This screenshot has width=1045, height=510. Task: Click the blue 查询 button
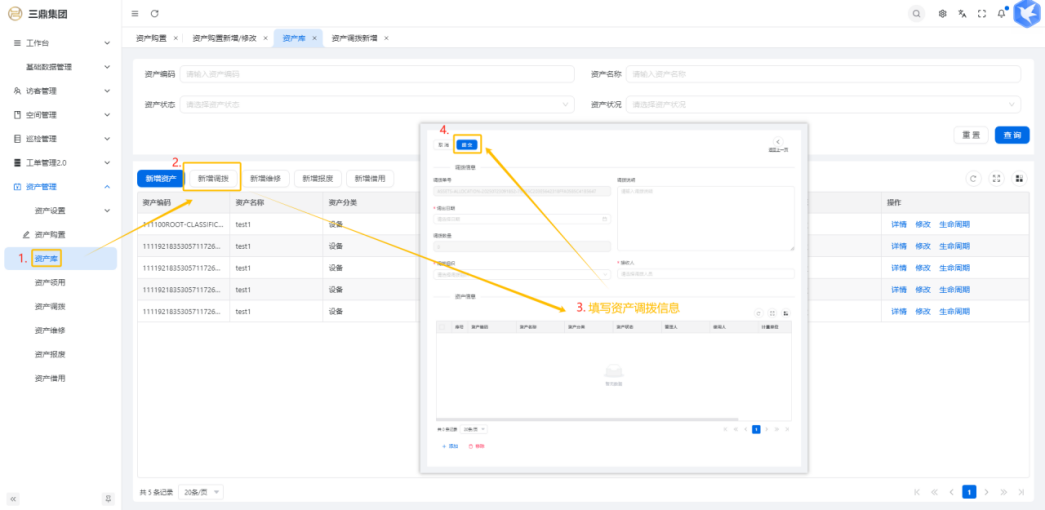tap(1012, 135)
